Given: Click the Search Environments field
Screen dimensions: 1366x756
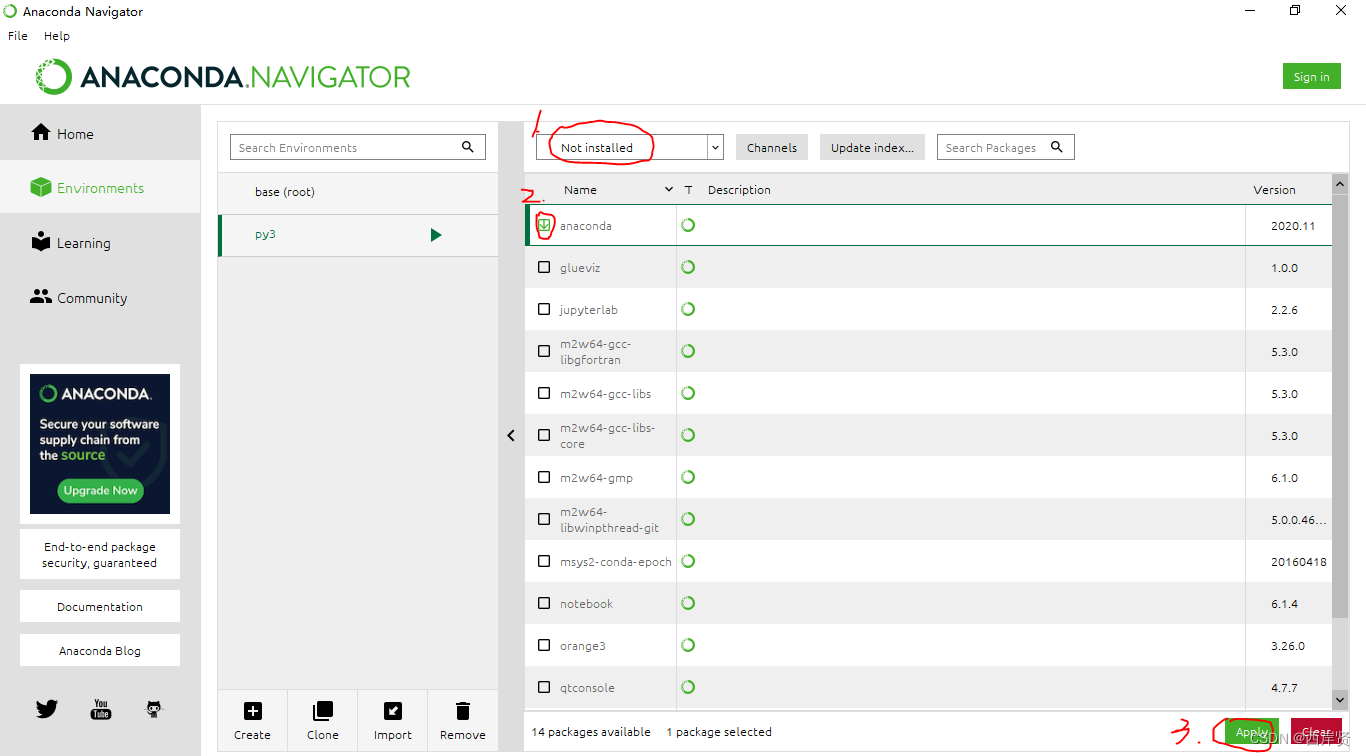Looking at the screenshot, I should (x=358, y=147).
